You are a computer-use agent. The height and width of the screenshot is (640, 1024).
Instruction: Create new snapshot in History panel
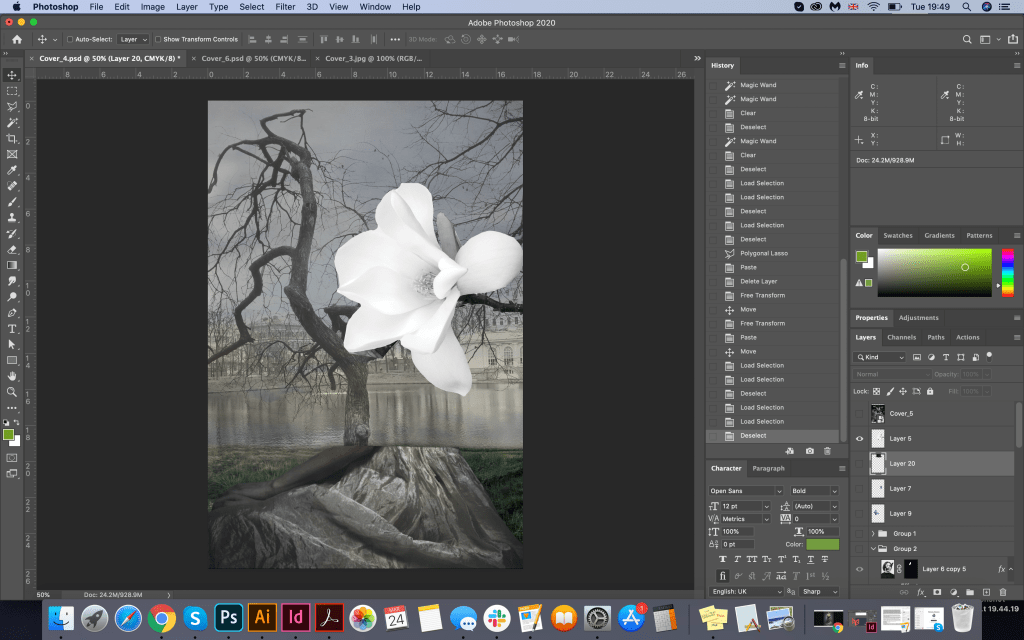pyautogui.click(x=809, y=451)
